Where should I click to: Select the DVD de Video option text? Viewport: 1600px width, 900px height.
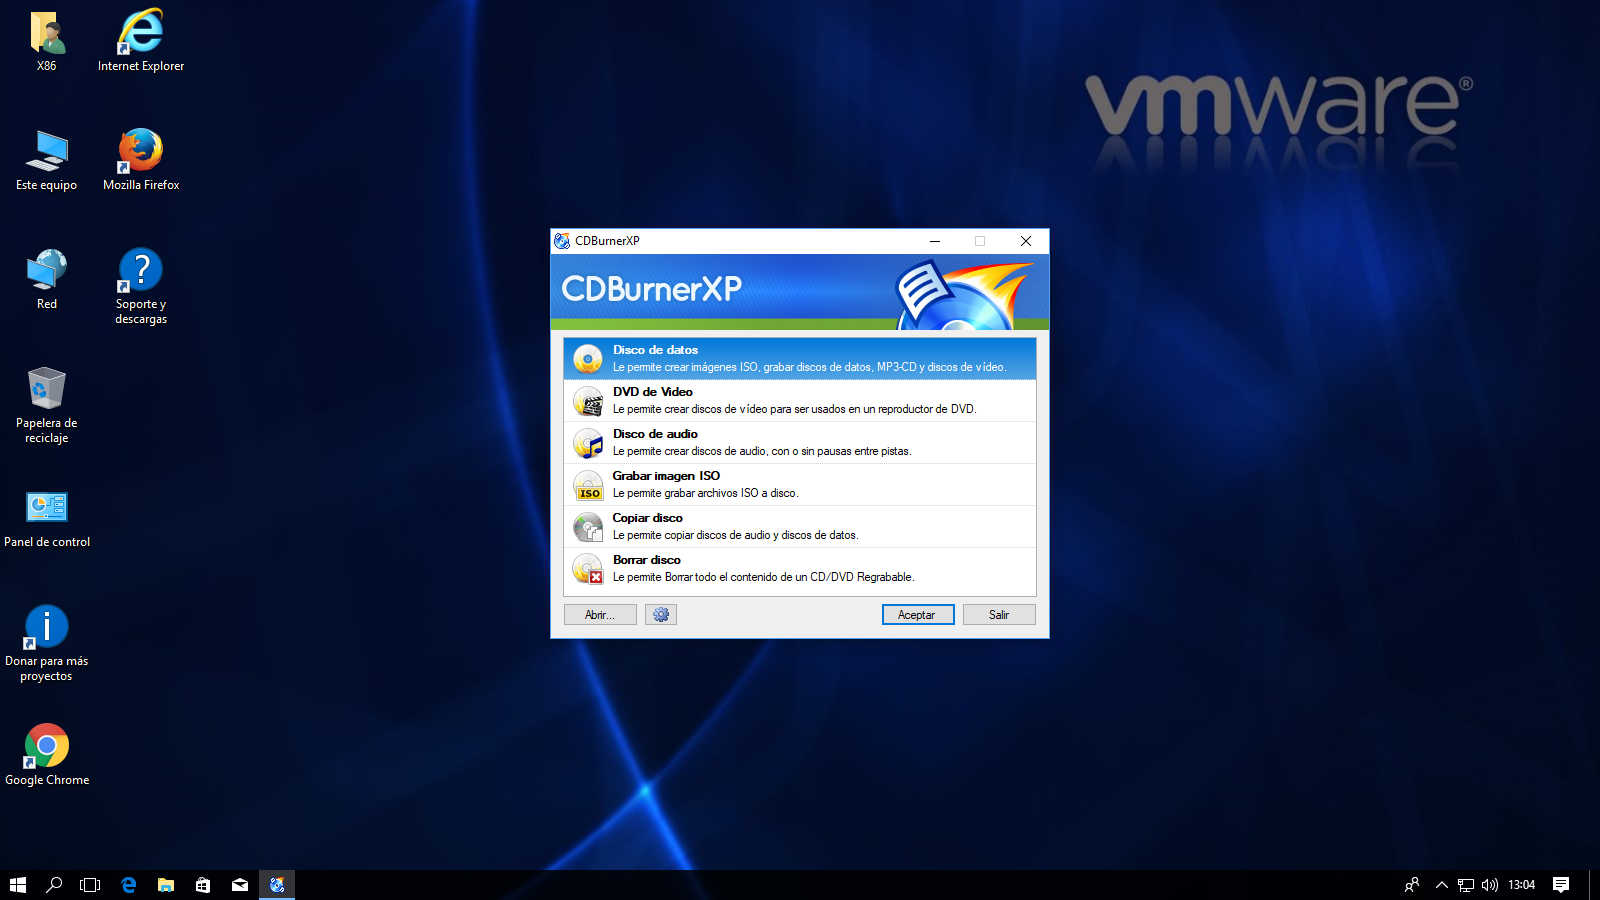652,392
